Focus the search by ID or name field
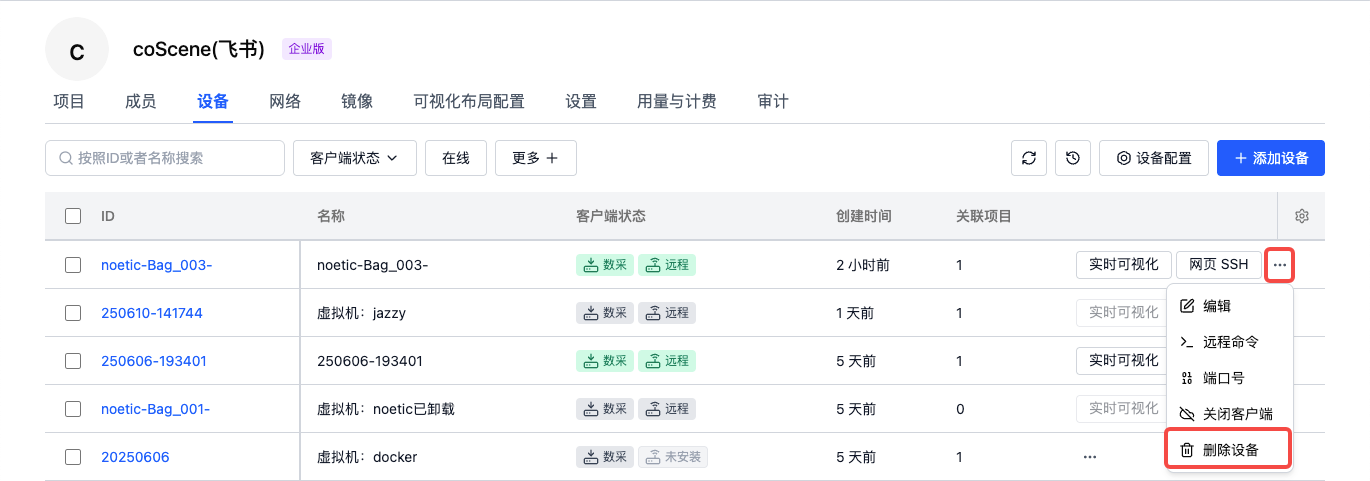Screen dimensions: 1370x481 tap(165, 158)
